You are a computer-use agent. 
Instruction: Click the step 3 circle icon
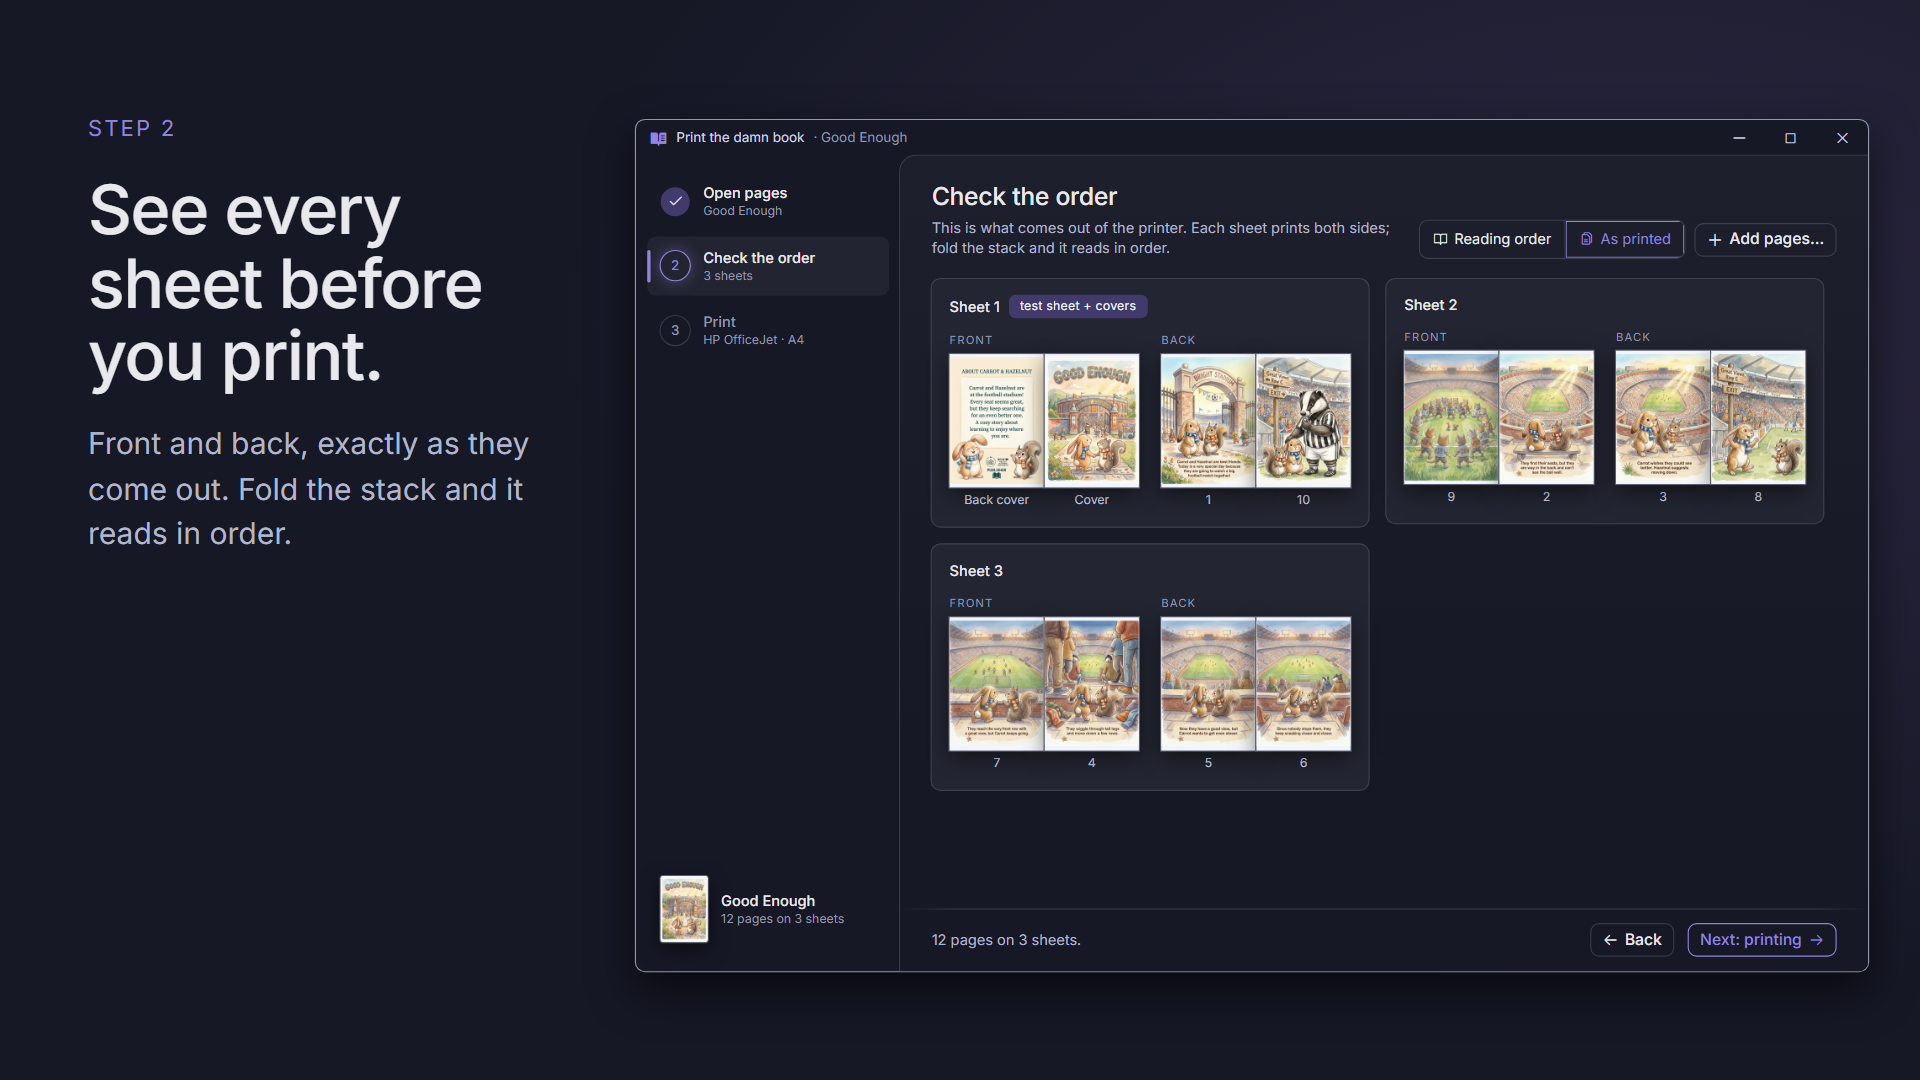(675, 330)
